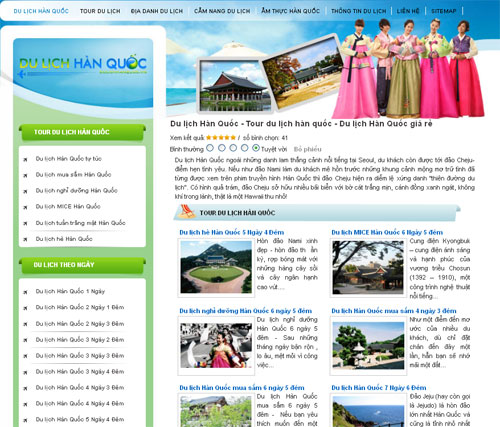
Task: Select the first rating radio button next to Bình thường
Action: pyautogui.click(x=210, y=147)
